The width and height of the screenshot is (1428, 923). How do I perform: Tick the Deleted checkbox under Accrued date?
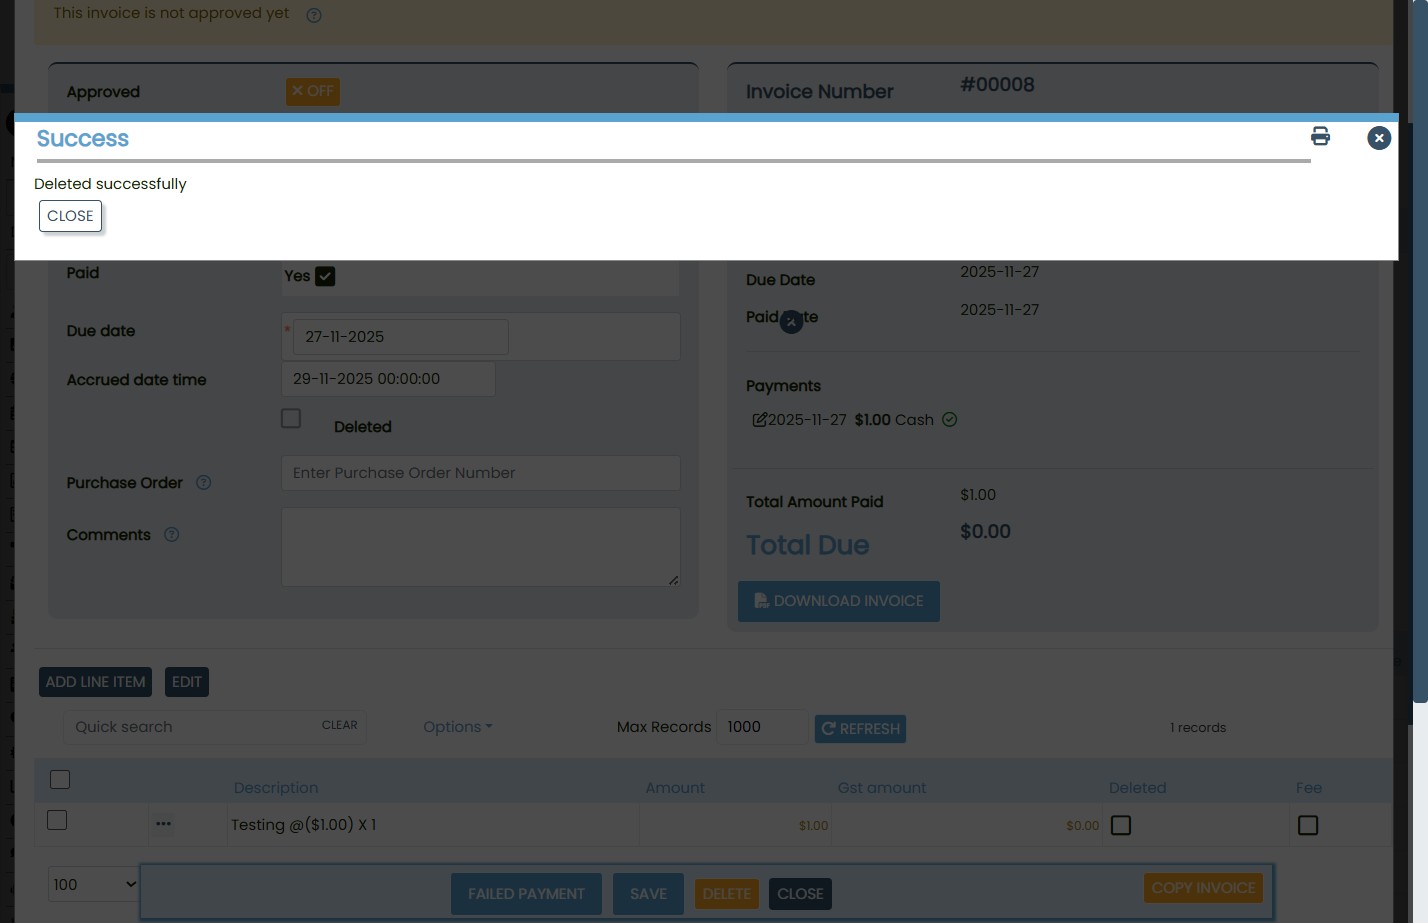click(x=291, y=418)
